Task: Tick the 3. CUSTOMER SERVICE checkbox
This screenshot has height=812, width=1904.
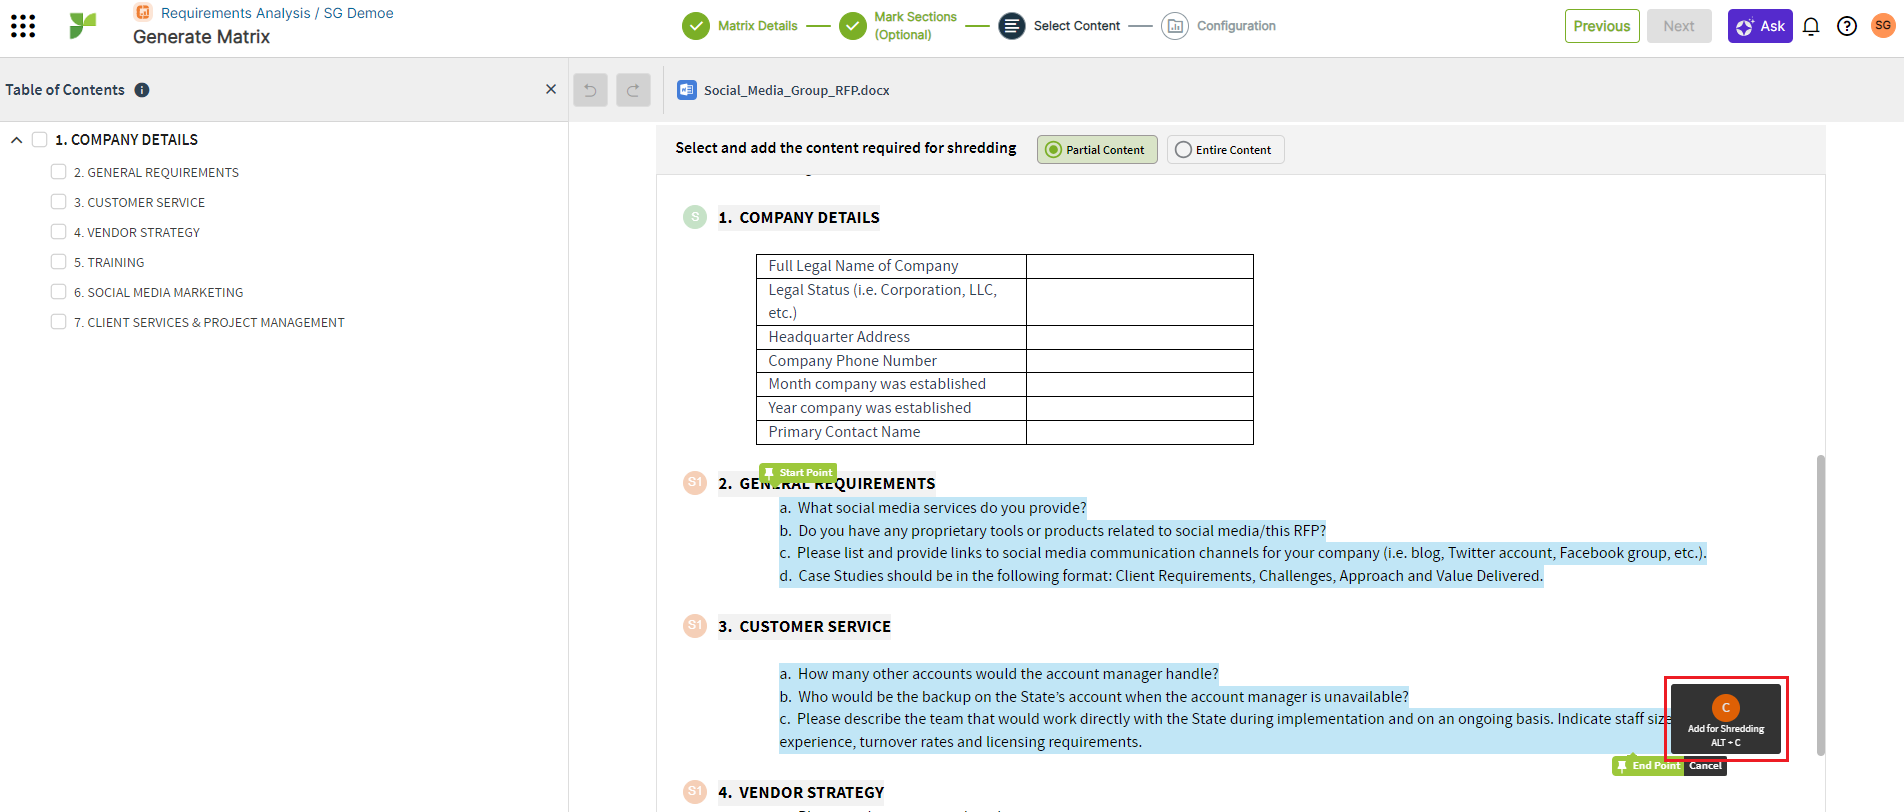Action: pos(59,202)
